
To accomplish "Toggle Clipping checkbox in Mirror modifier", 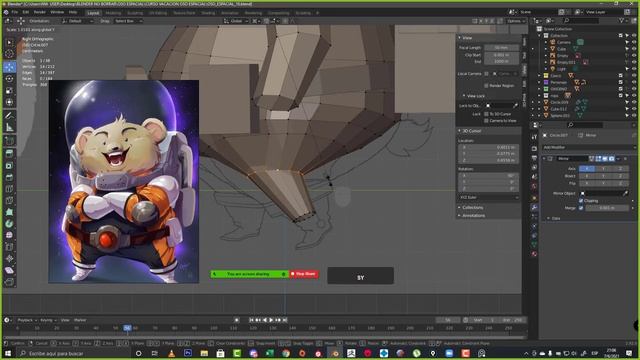I will coord(581,201).
